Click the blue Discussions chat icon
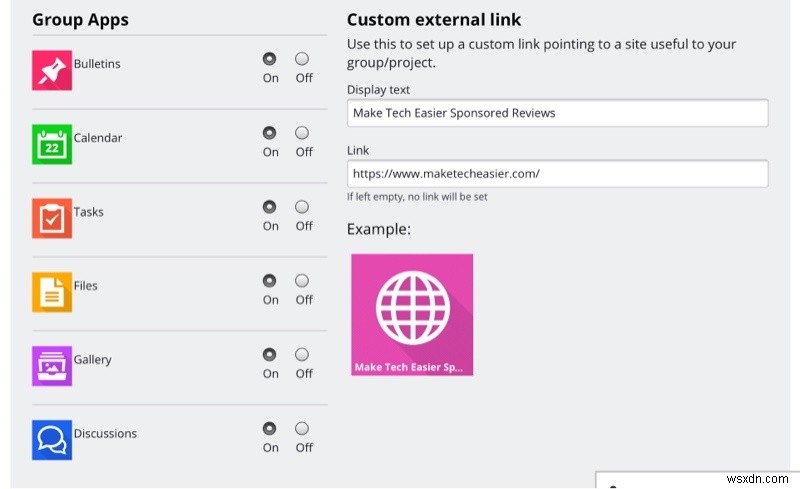This screenshot has height=489, width=800. [52, 440]
